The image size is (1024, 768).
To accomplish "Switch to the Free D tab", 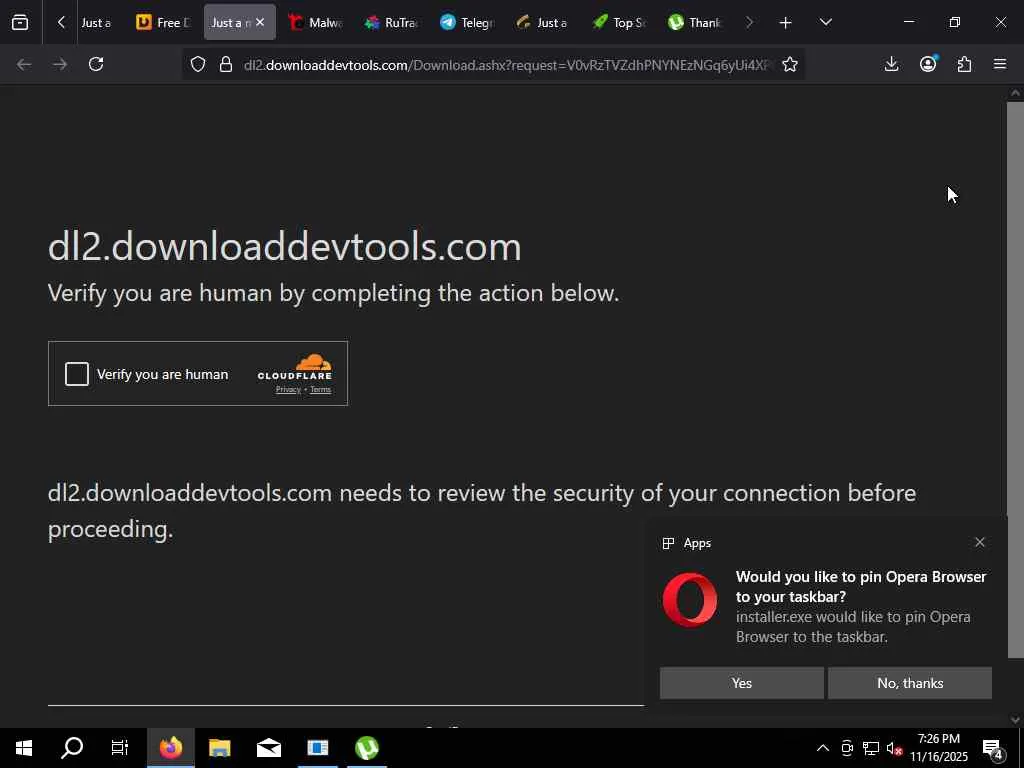I will 163,22.
